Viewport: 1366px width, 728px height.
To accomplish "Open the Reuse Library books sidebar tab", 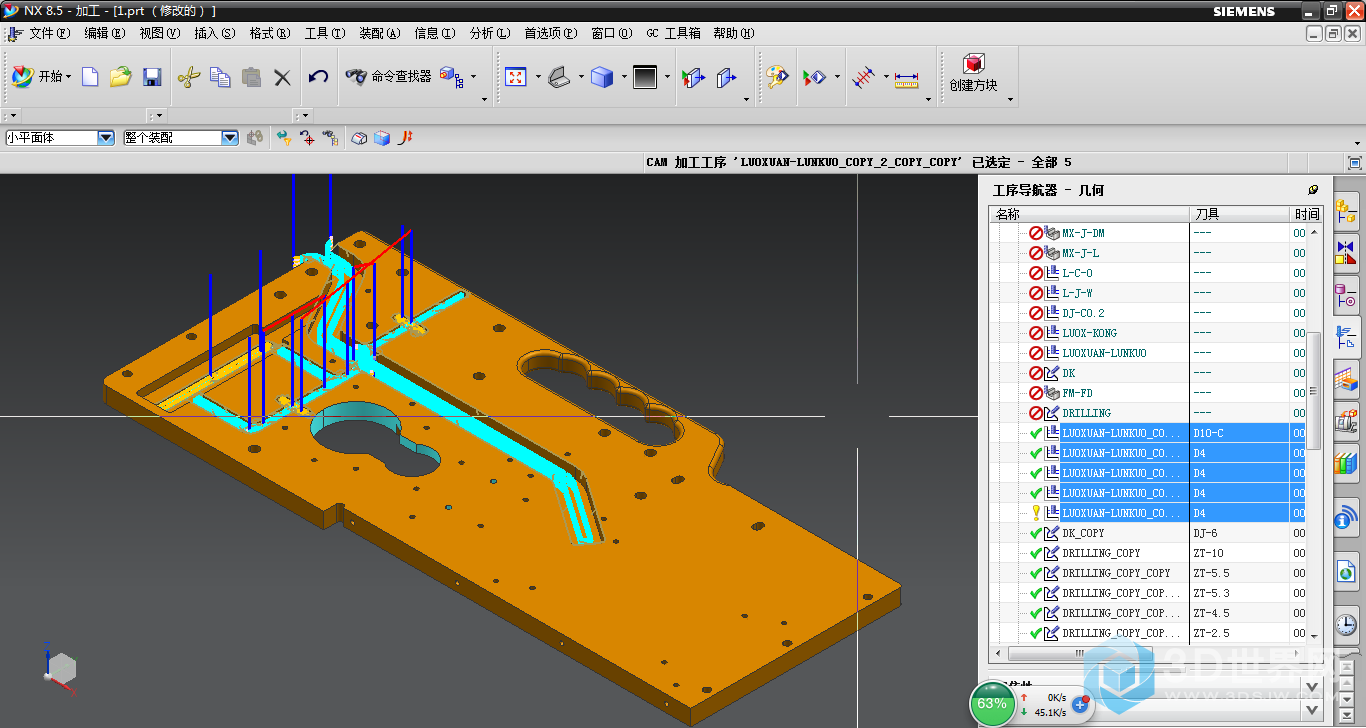I will 1346,464.
